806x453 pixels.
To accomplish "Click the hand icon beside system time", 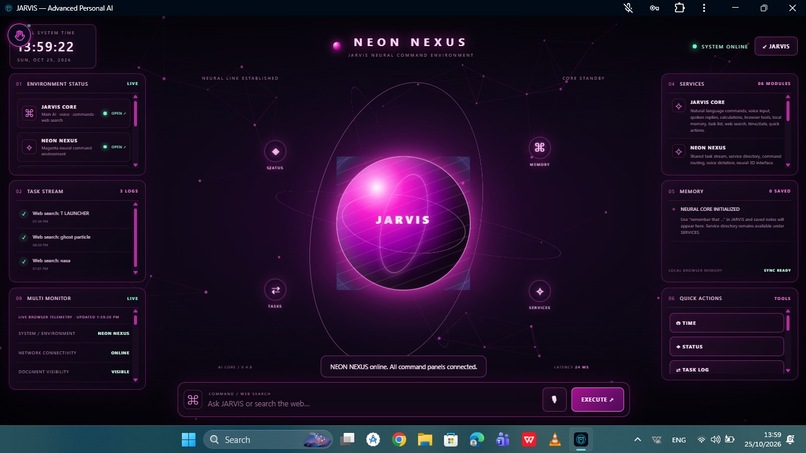I will click(20, 35).
